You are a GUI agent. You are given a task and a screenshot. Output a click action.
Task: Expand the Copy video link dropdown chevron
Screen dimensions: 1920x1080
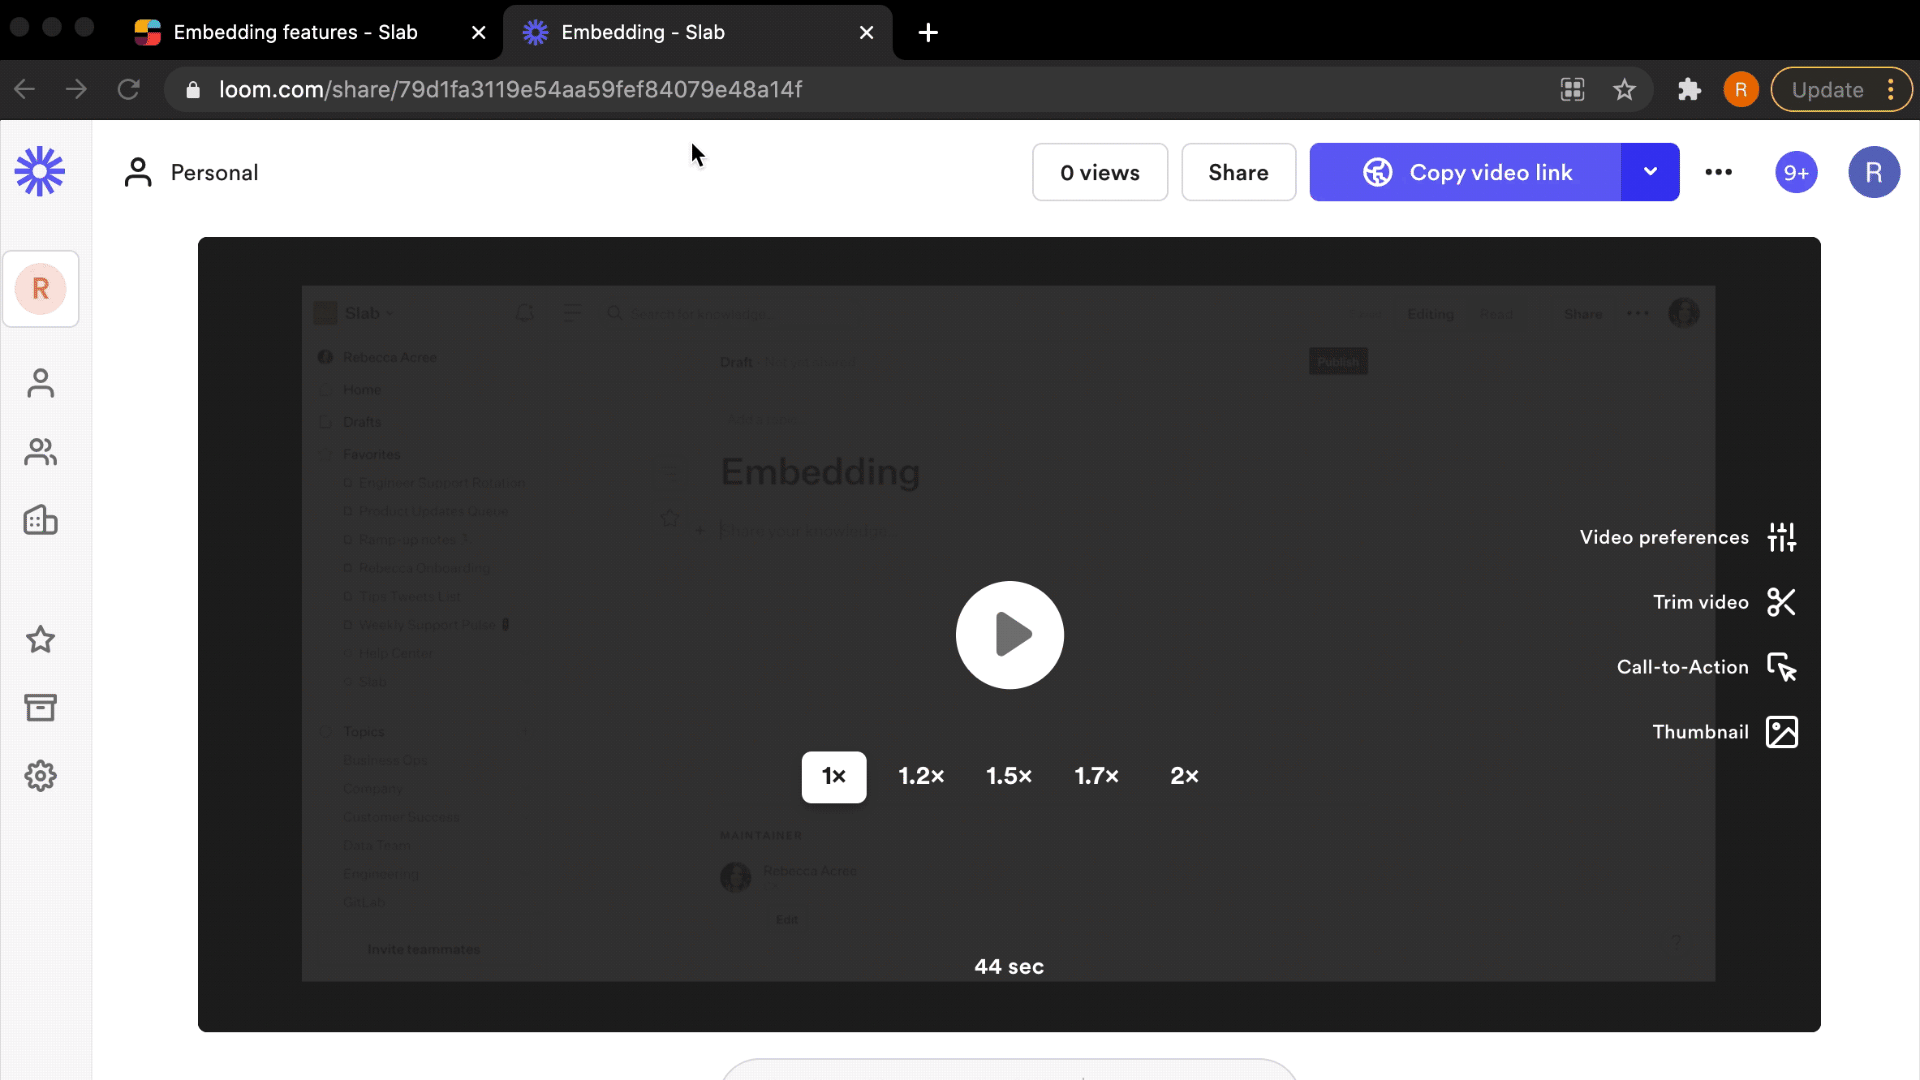click(x=1649, y=172)
